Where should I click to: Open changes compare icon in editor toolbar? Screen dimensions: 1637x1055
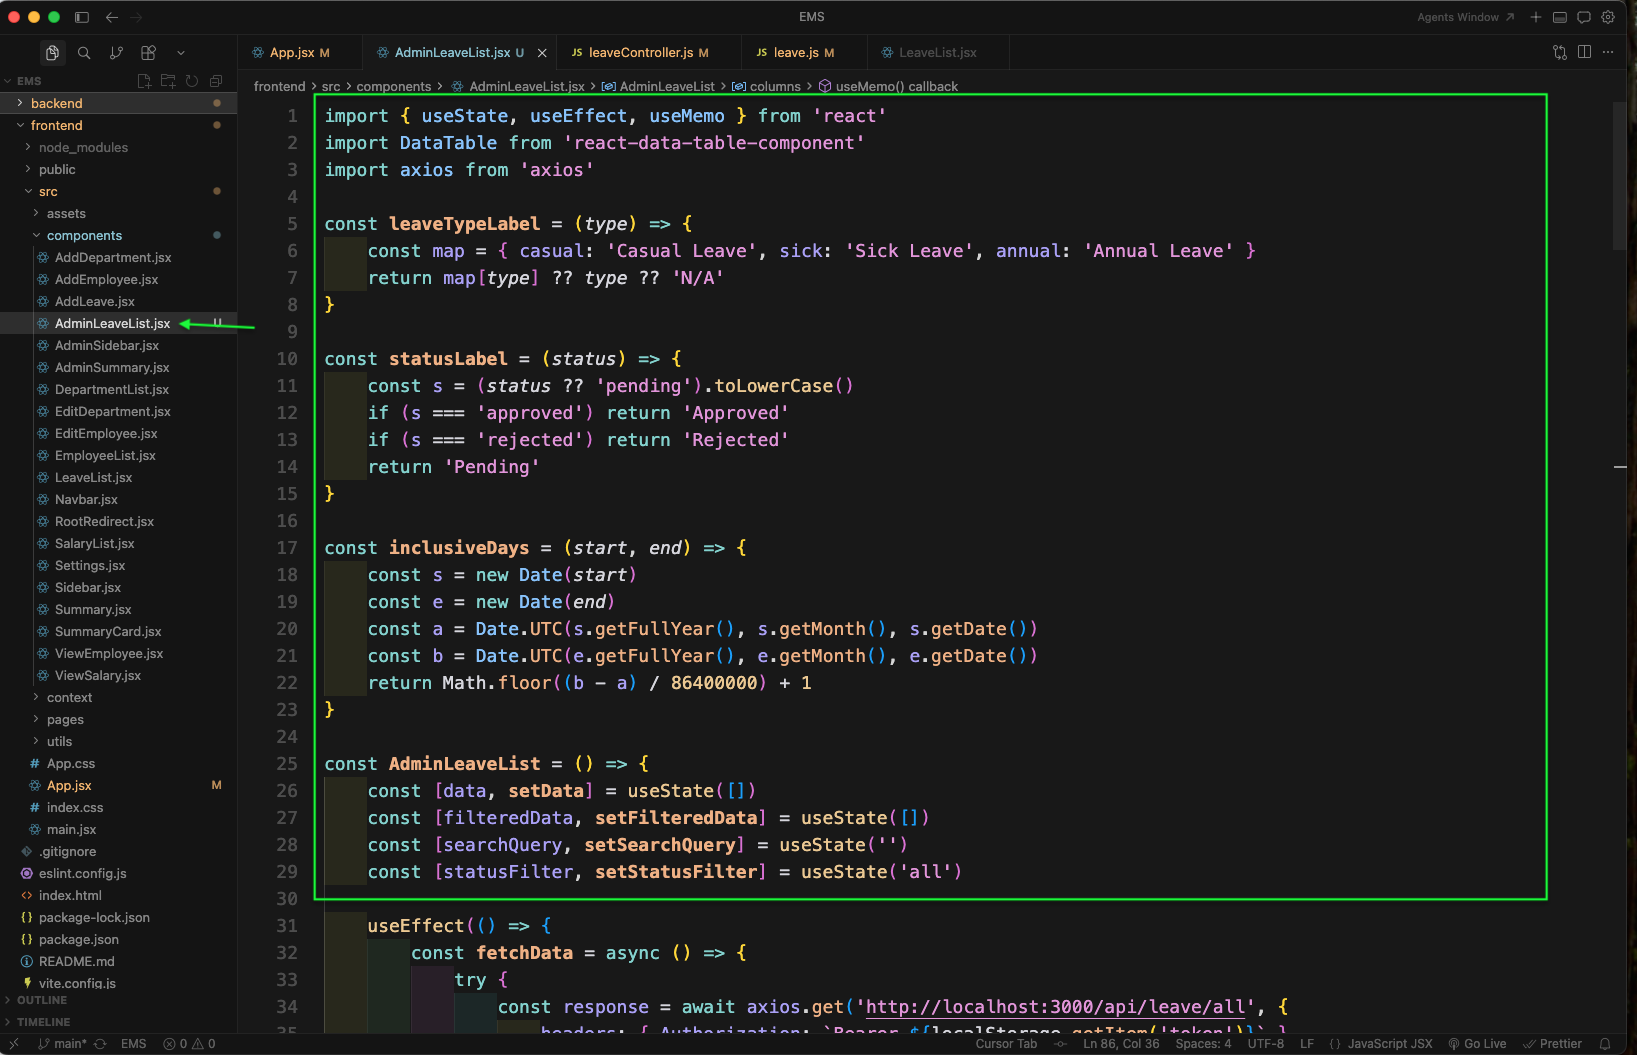[x=1560, y=52]
